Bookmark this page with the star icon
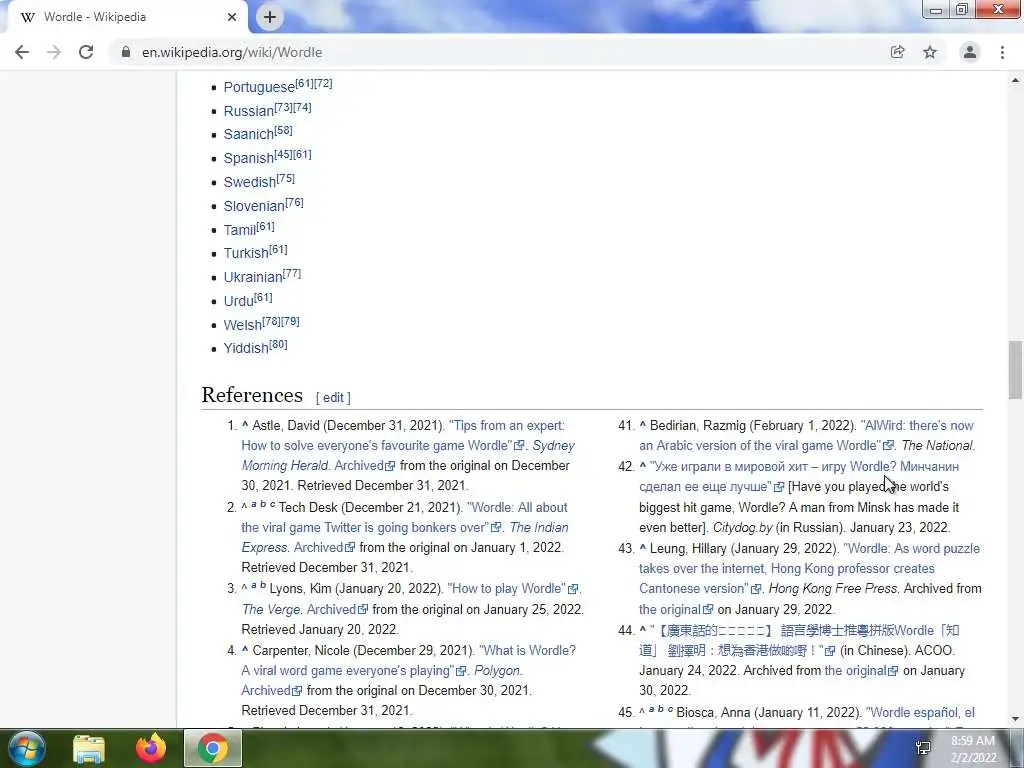 pyautogui.click(x=930, y=52)
